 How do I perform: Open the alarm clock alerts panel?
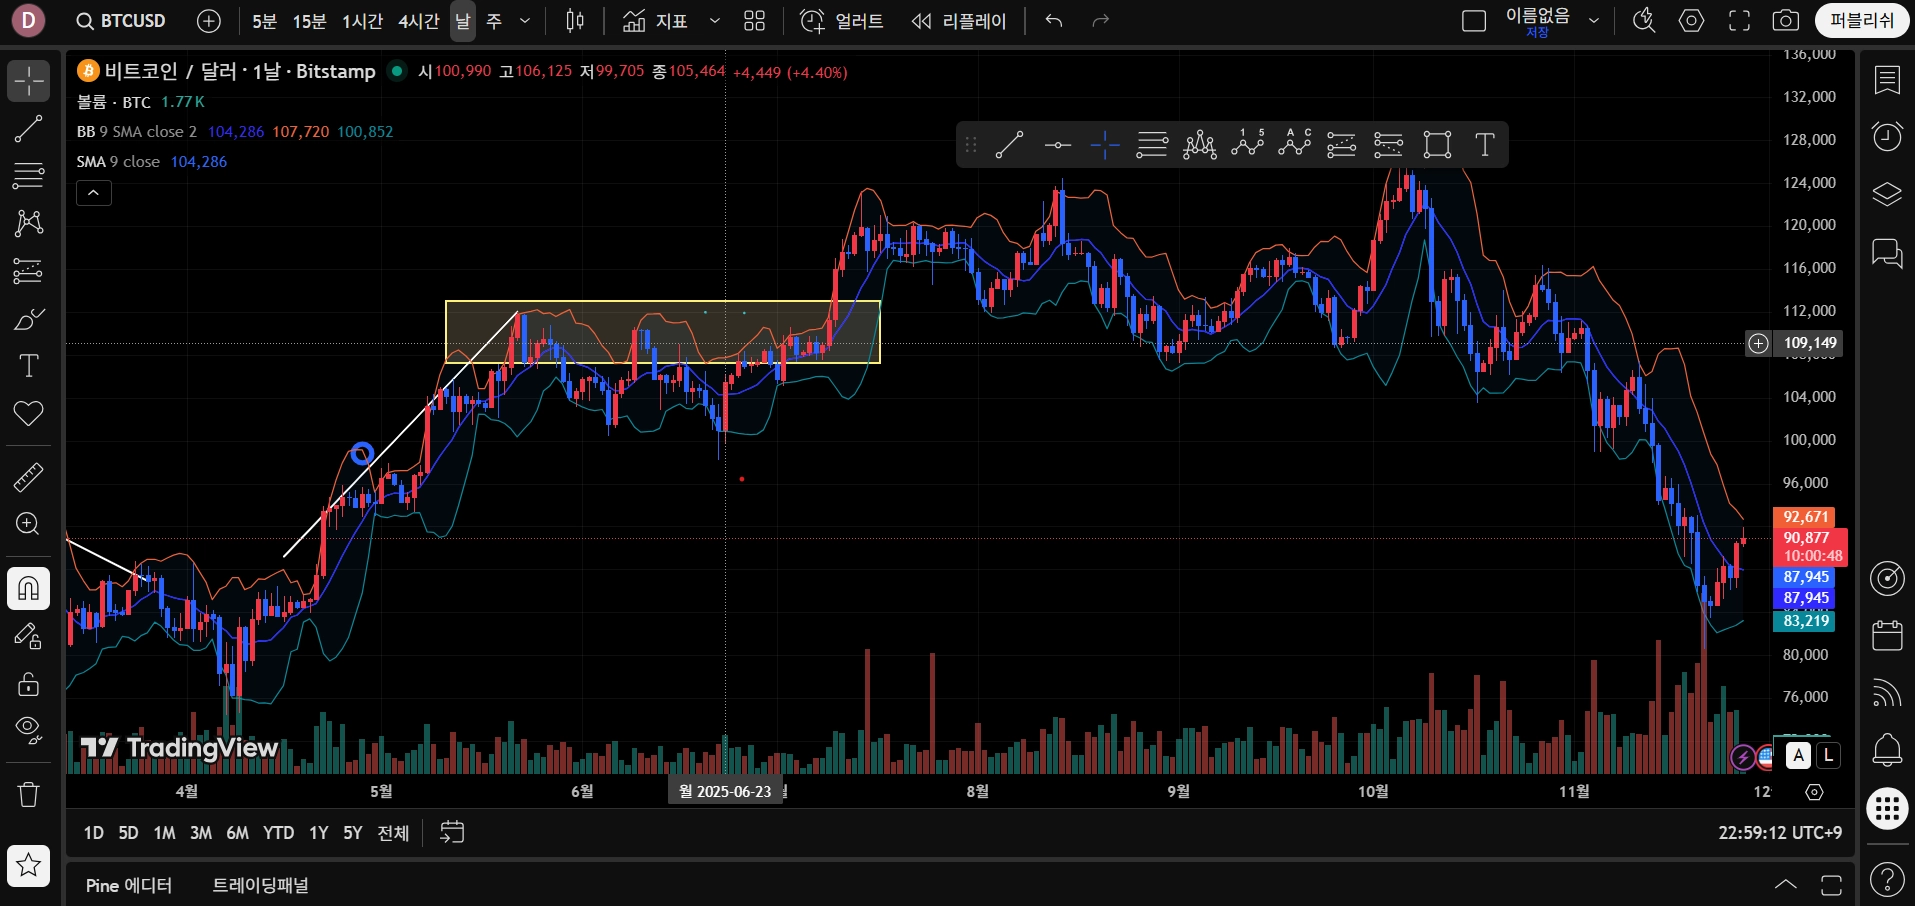pos(1886,136)
